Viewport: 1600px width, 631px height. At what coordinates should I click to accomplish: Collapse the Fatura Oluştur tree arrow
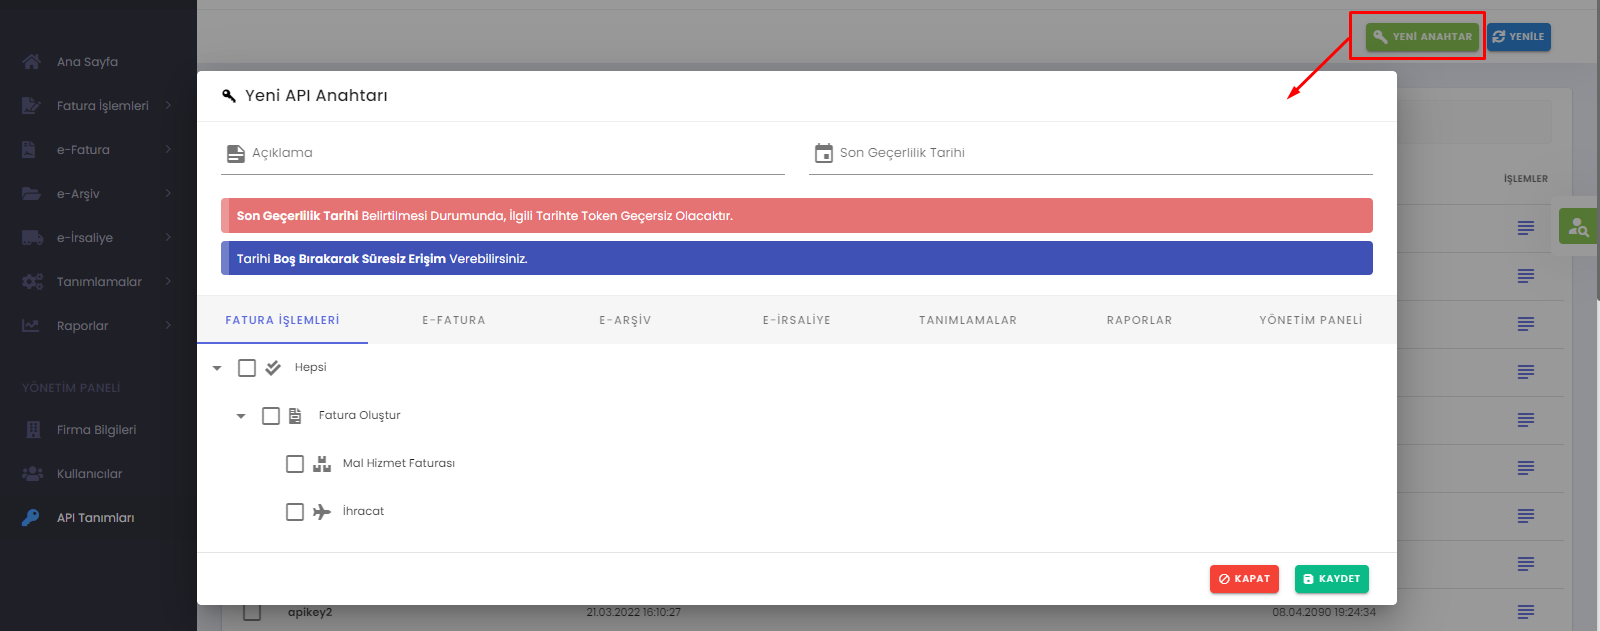(241, 416)
